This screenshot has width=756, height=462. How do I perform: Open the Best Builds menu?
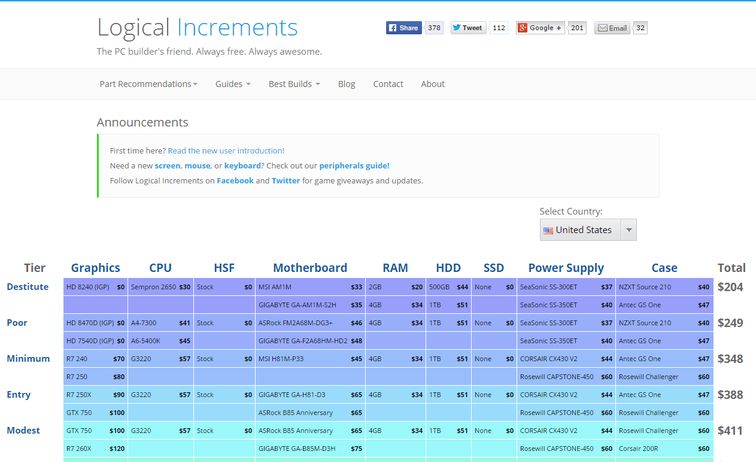294,84
